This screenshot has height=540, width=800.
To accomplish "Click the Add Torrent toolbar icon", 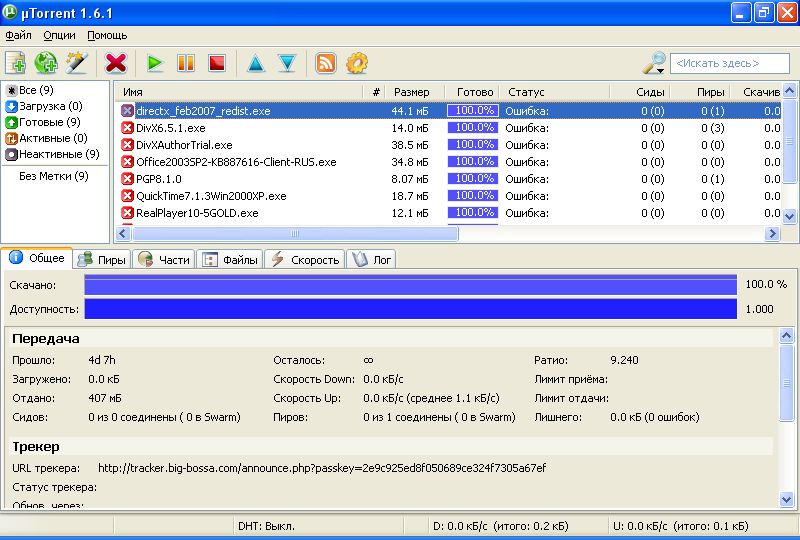I will [x=15, y=63].
